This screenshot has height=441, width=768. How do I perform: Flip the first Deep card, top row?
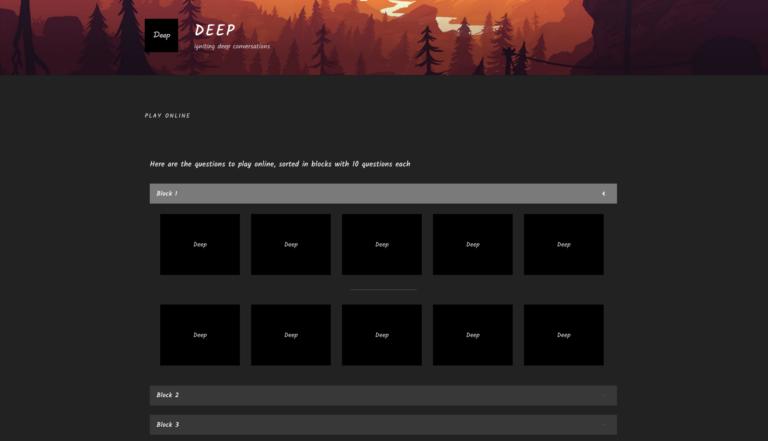click(200, 244)
